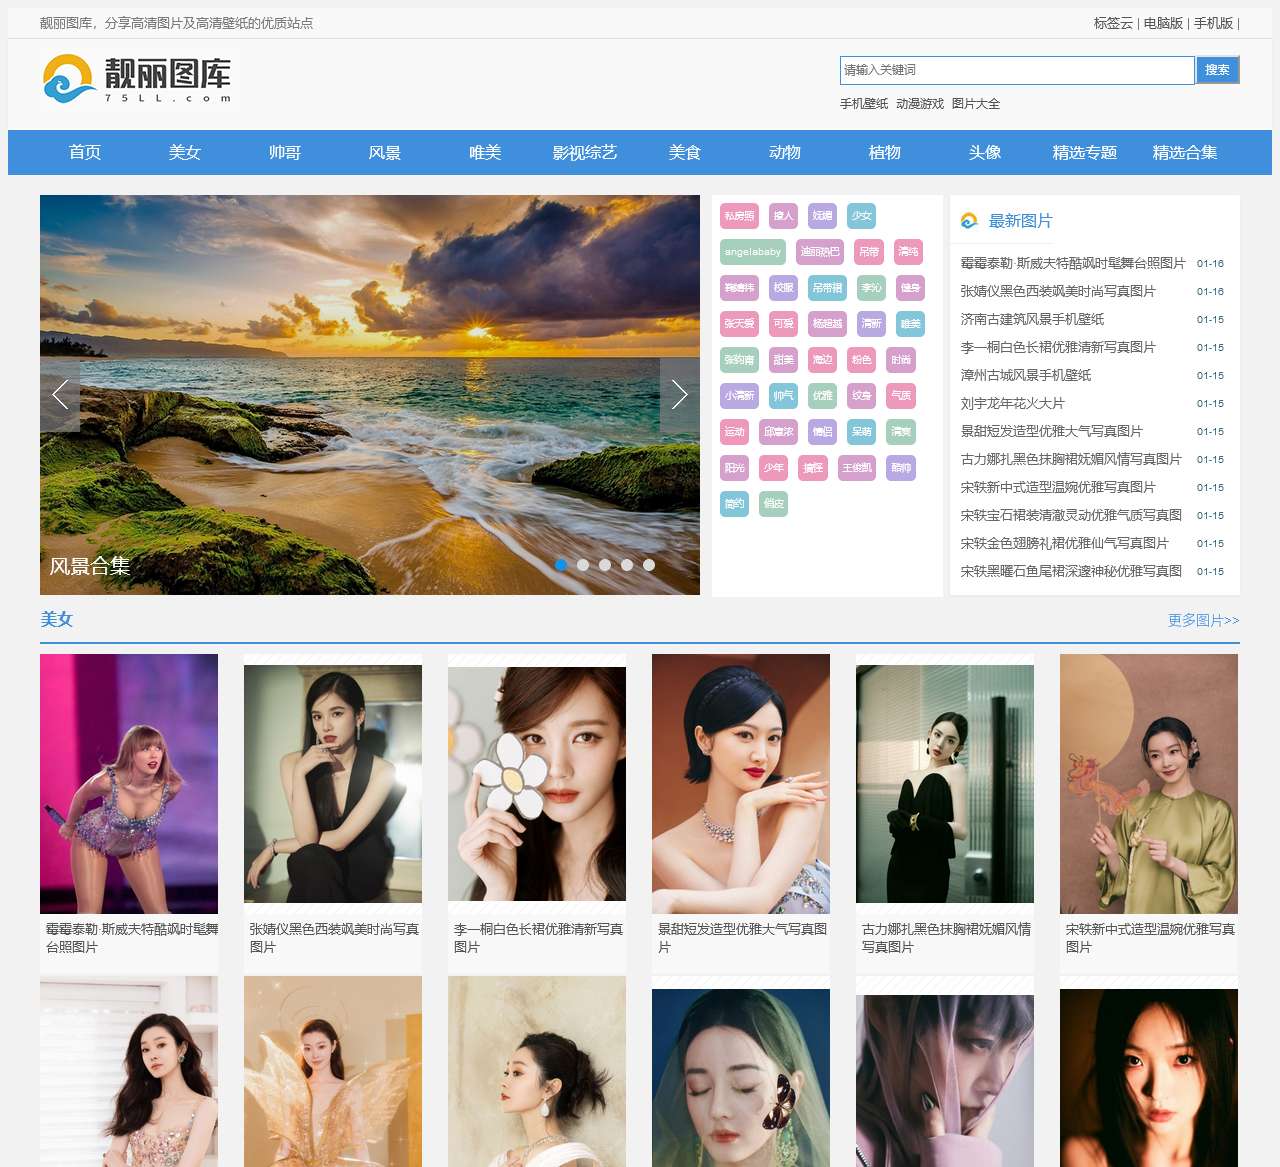Select the 粉色 tag

(861, 360)
